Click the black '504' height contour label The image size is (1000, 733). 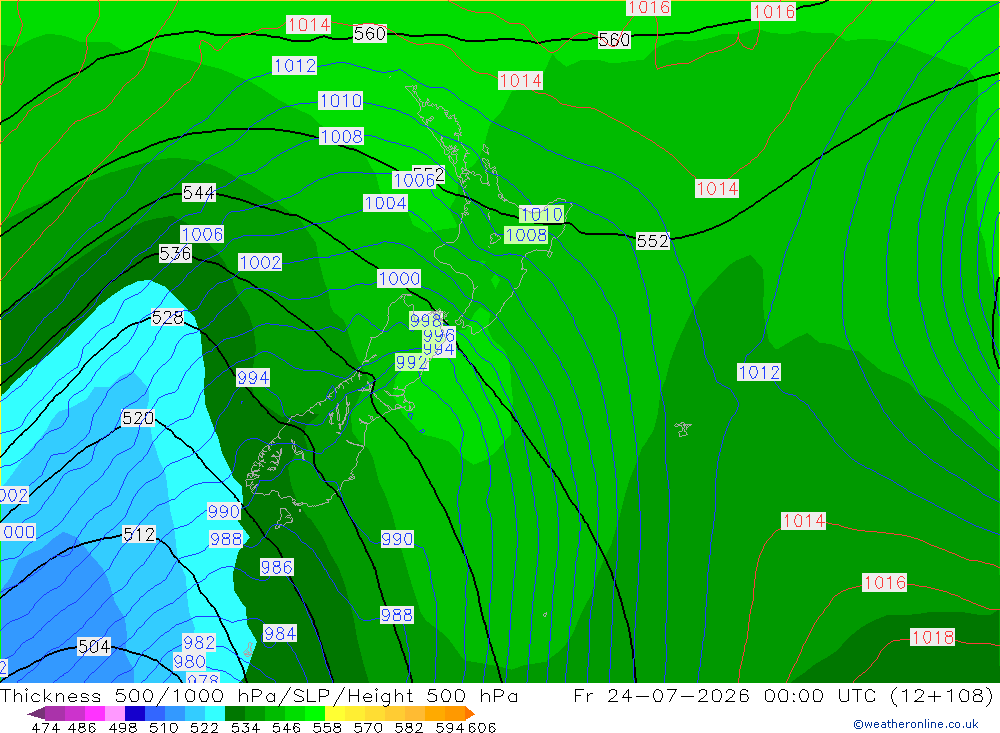[x=94, y=646]
